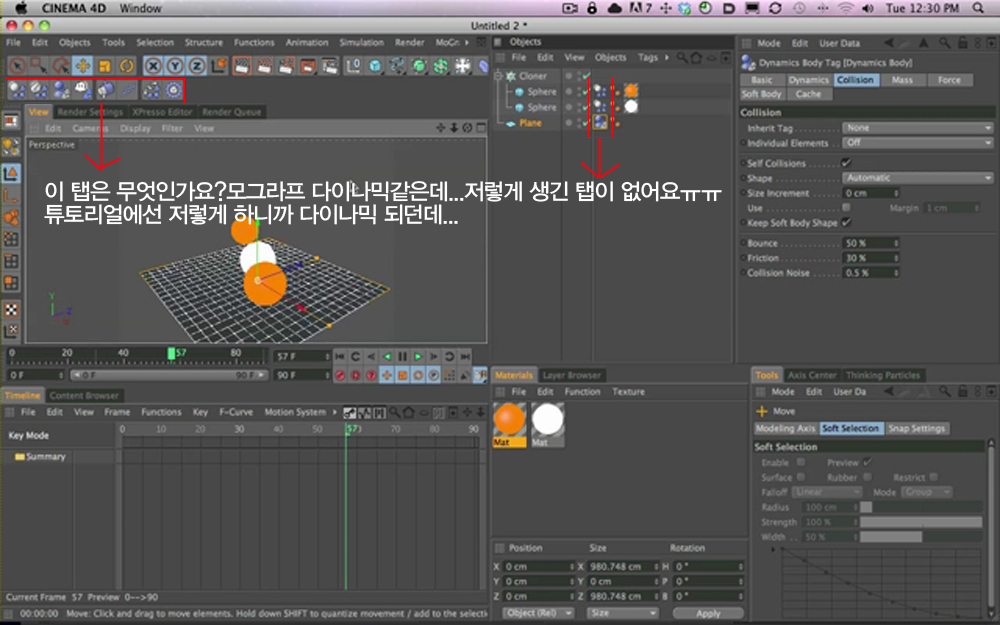Viewport: 1000px width, 625px height.
Task: Click the Soft Body dynamics icon
Action: point(39,90)
